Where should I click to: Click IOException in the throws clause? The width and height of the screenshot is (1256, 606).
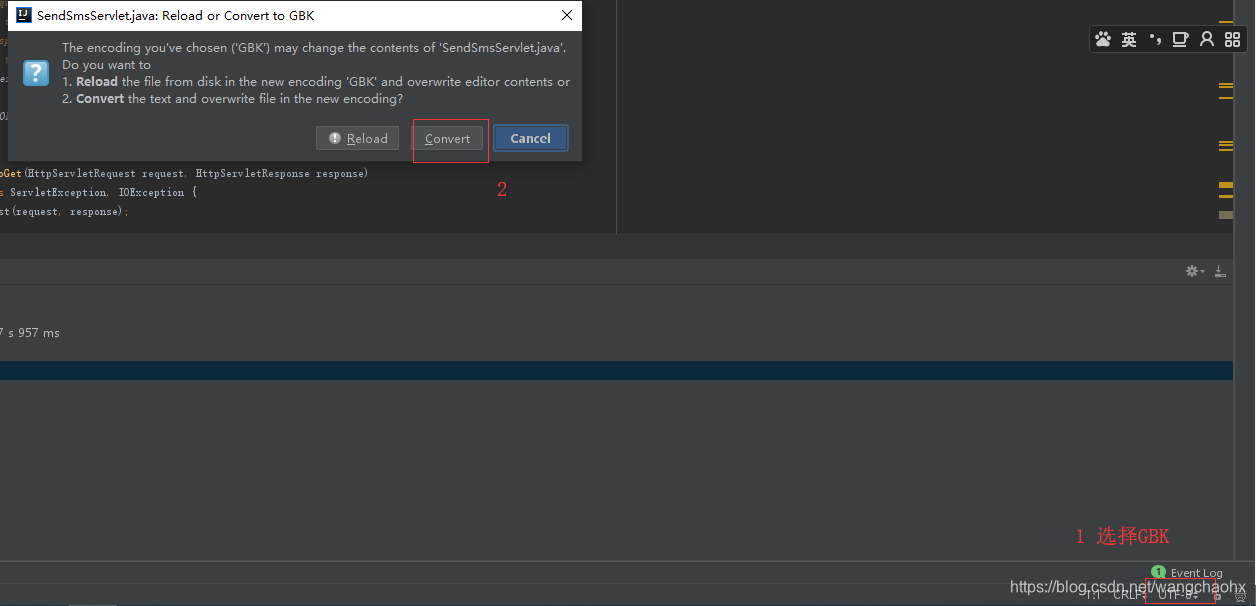pyautogui.click(x=149, y=192)
